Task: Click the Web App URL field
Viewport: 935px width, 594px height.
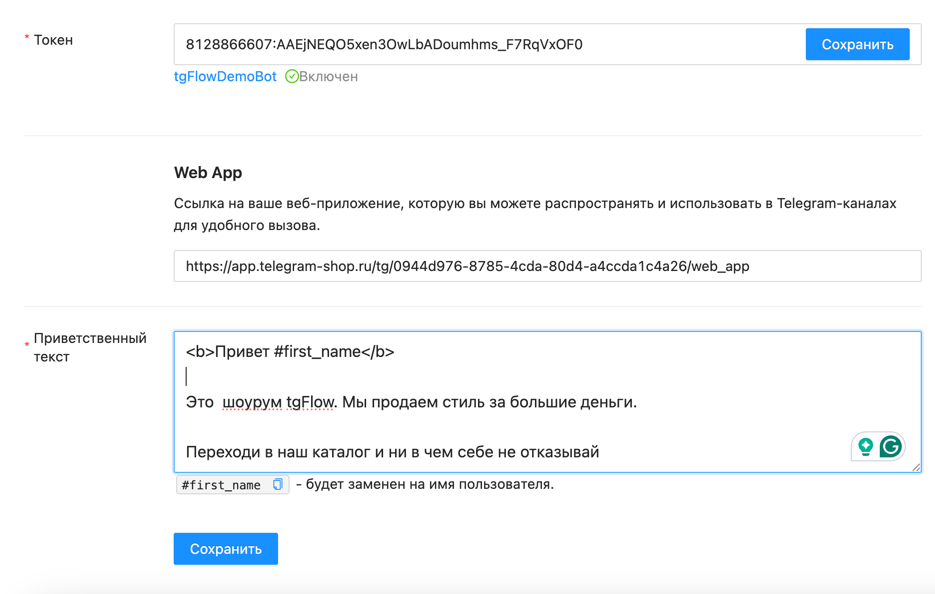Action: [x=547, y=266]
